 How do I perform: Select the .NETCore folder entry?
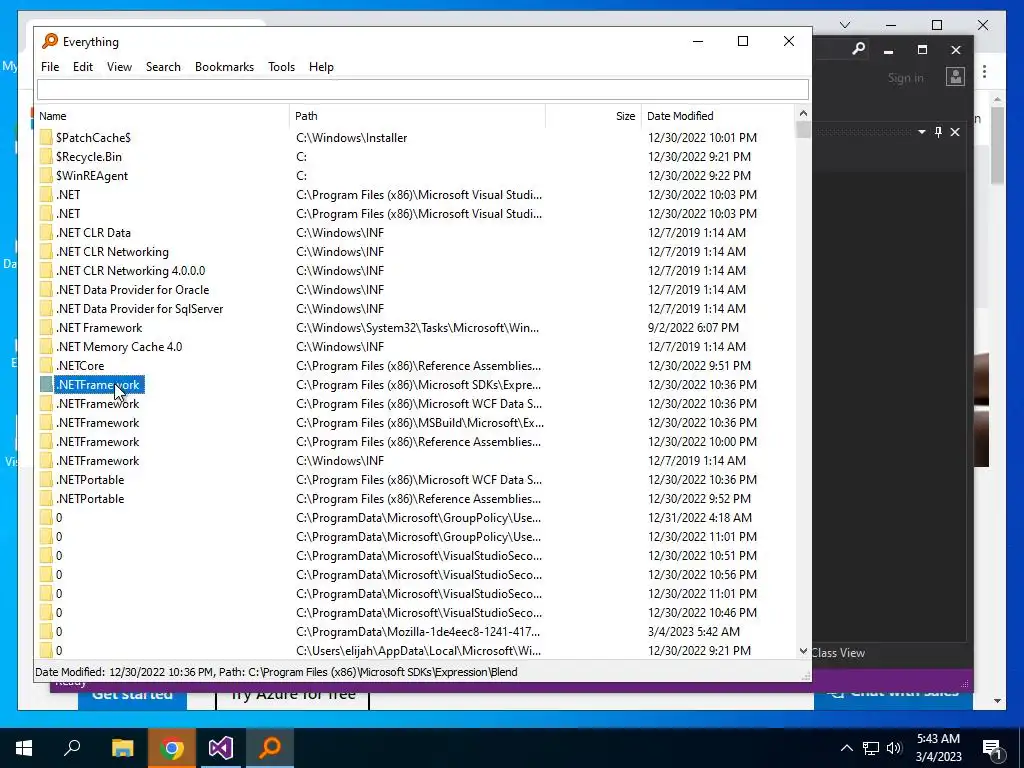(80, 366)
